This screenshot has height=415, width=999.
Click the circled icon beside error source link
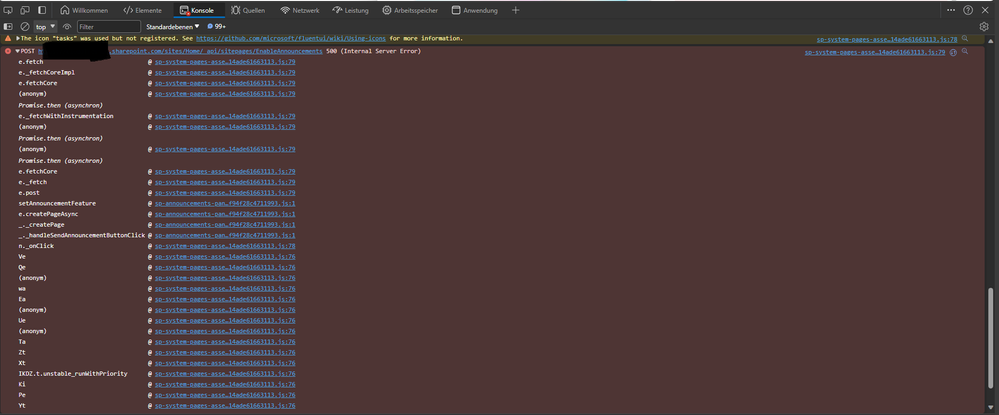pyautogui.click(x=953, y=52)
